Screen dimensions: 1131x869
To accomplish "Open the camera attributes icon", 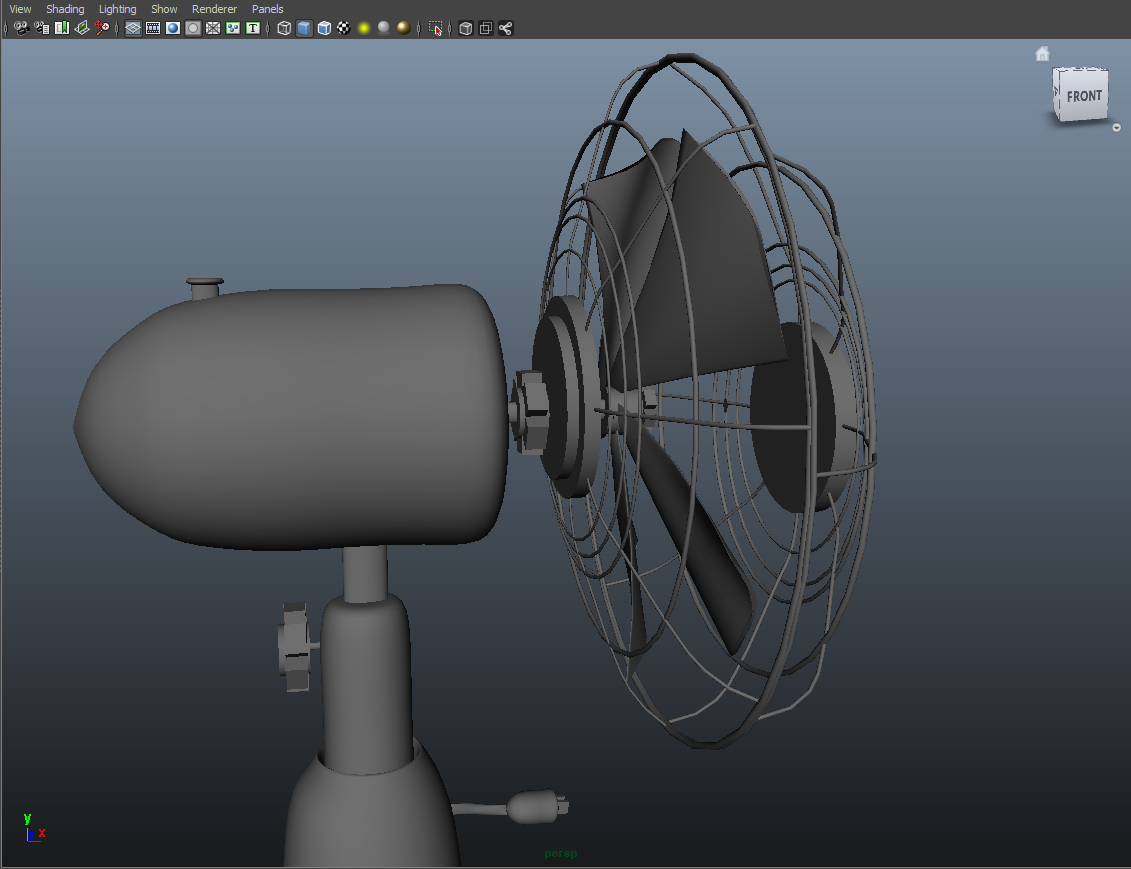I will click(x=42, y=28).
